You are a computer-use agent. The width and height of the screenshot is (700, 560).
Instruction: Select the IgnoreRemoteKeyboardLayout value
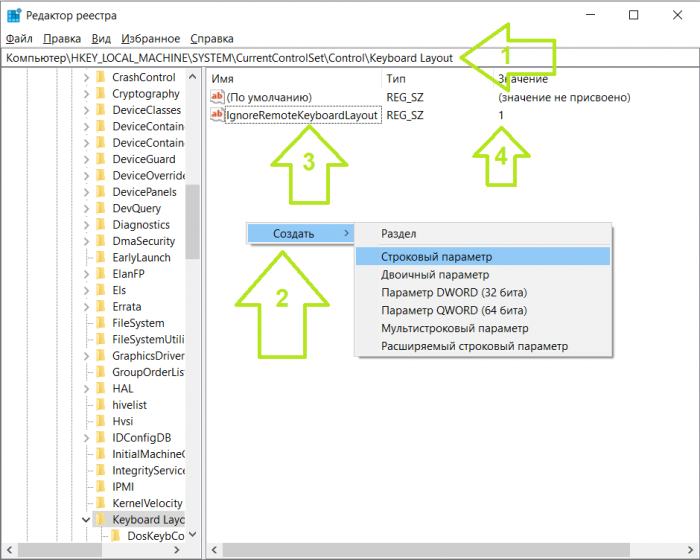coord(303,115)
